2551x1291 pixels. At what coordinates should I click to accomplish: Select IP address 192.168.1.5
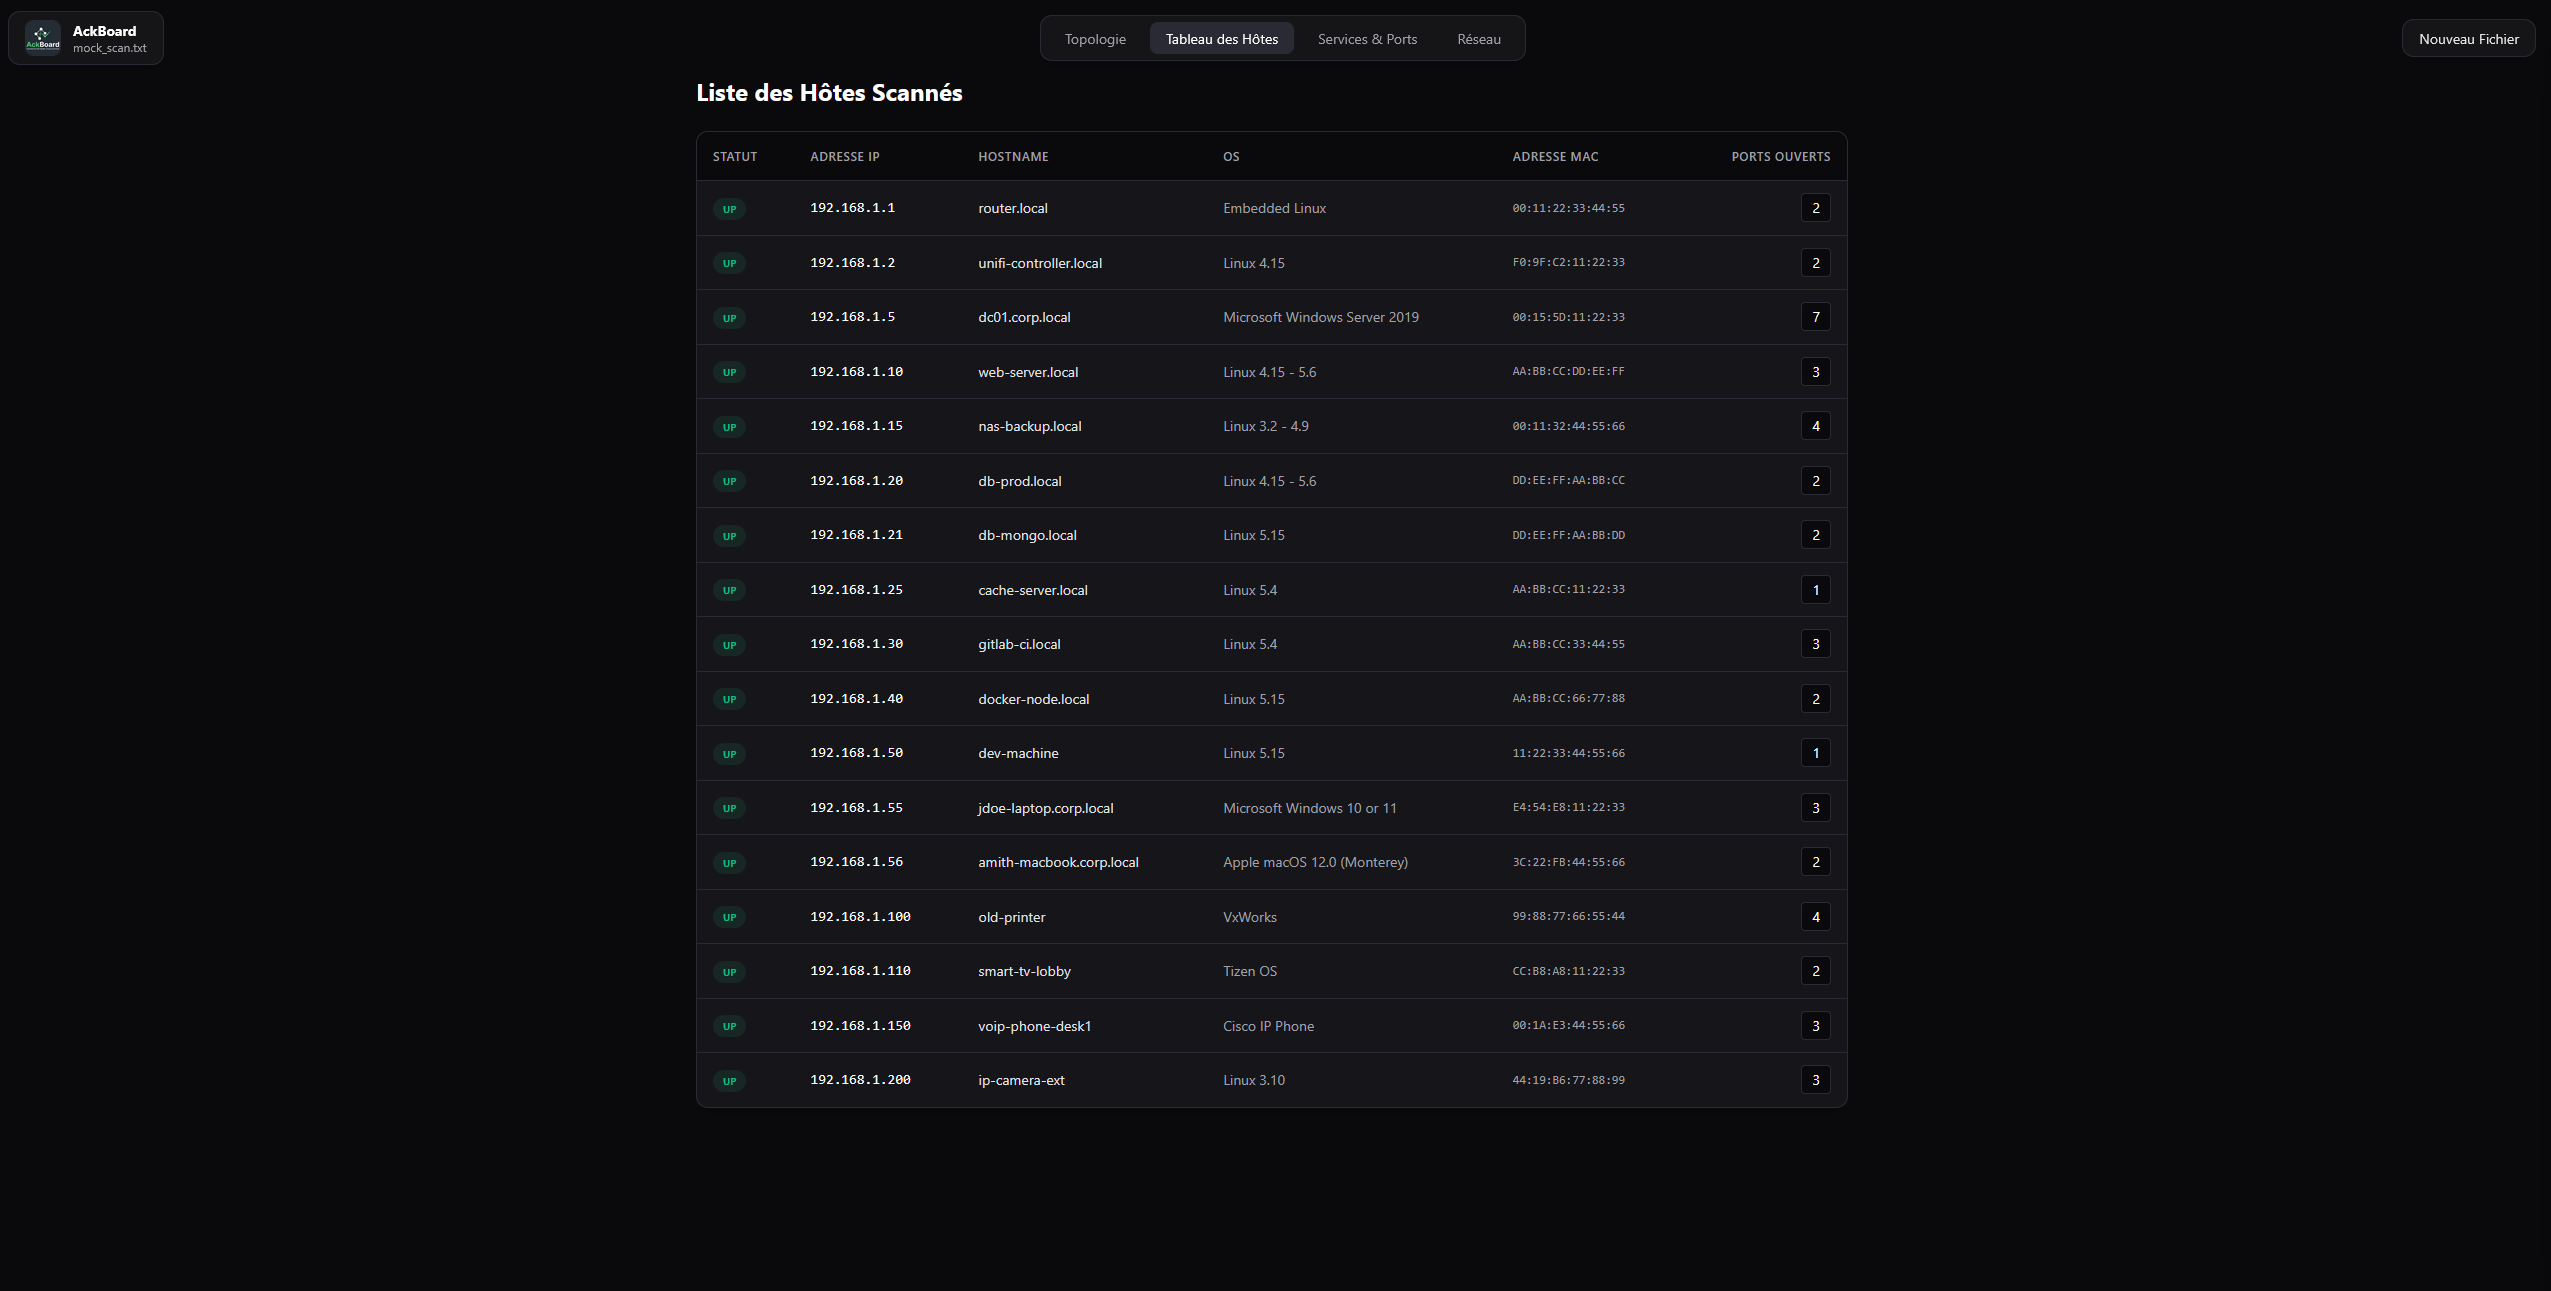tap(852, 317)
